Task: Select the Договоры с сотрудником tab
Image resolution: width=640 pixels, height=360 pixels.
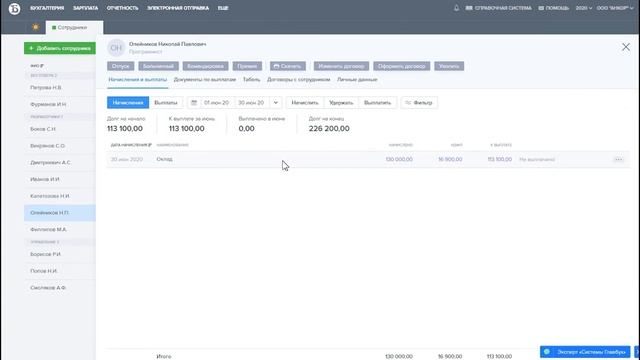Action: tap(298, 80)
